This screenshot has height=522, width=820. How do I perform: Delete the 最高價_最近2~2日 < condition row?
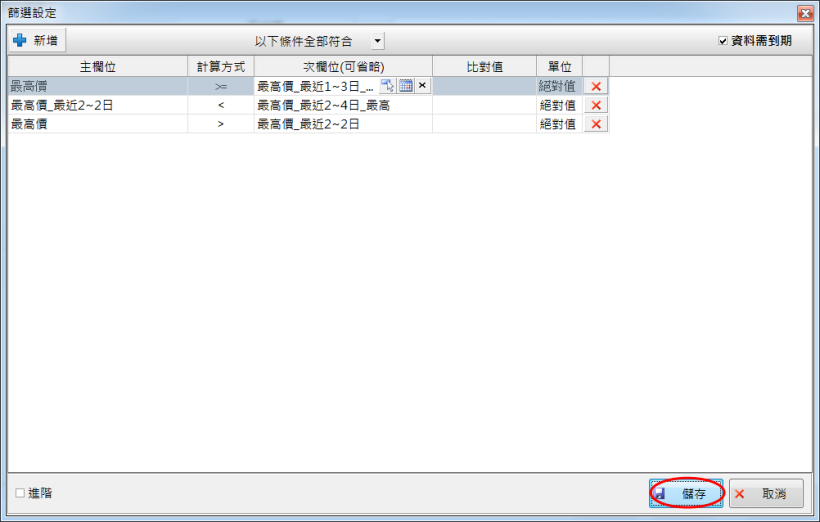596,105
